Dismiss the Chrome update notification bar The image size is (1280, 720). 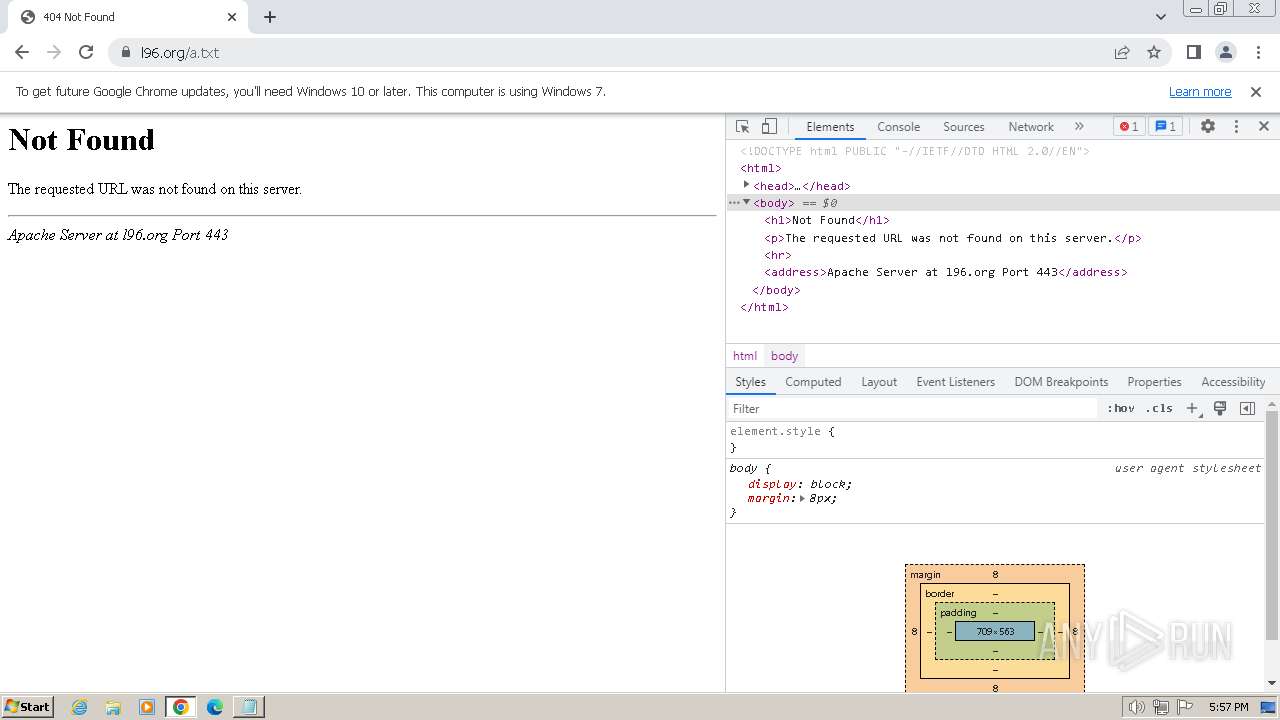[x=1256, y=91]
